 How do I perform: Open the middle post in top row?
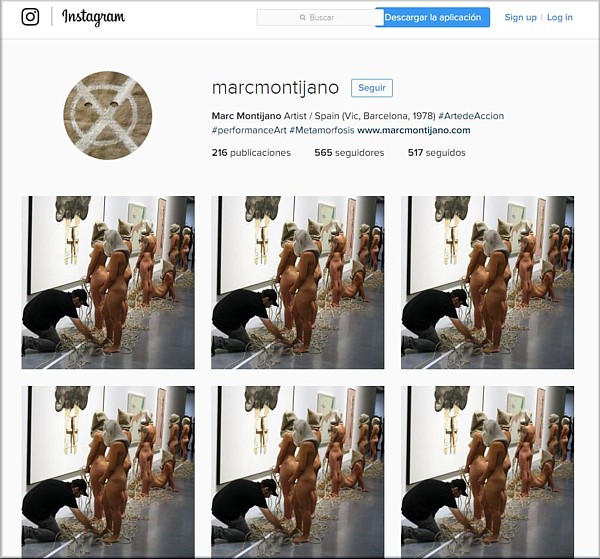coord(298,282)
